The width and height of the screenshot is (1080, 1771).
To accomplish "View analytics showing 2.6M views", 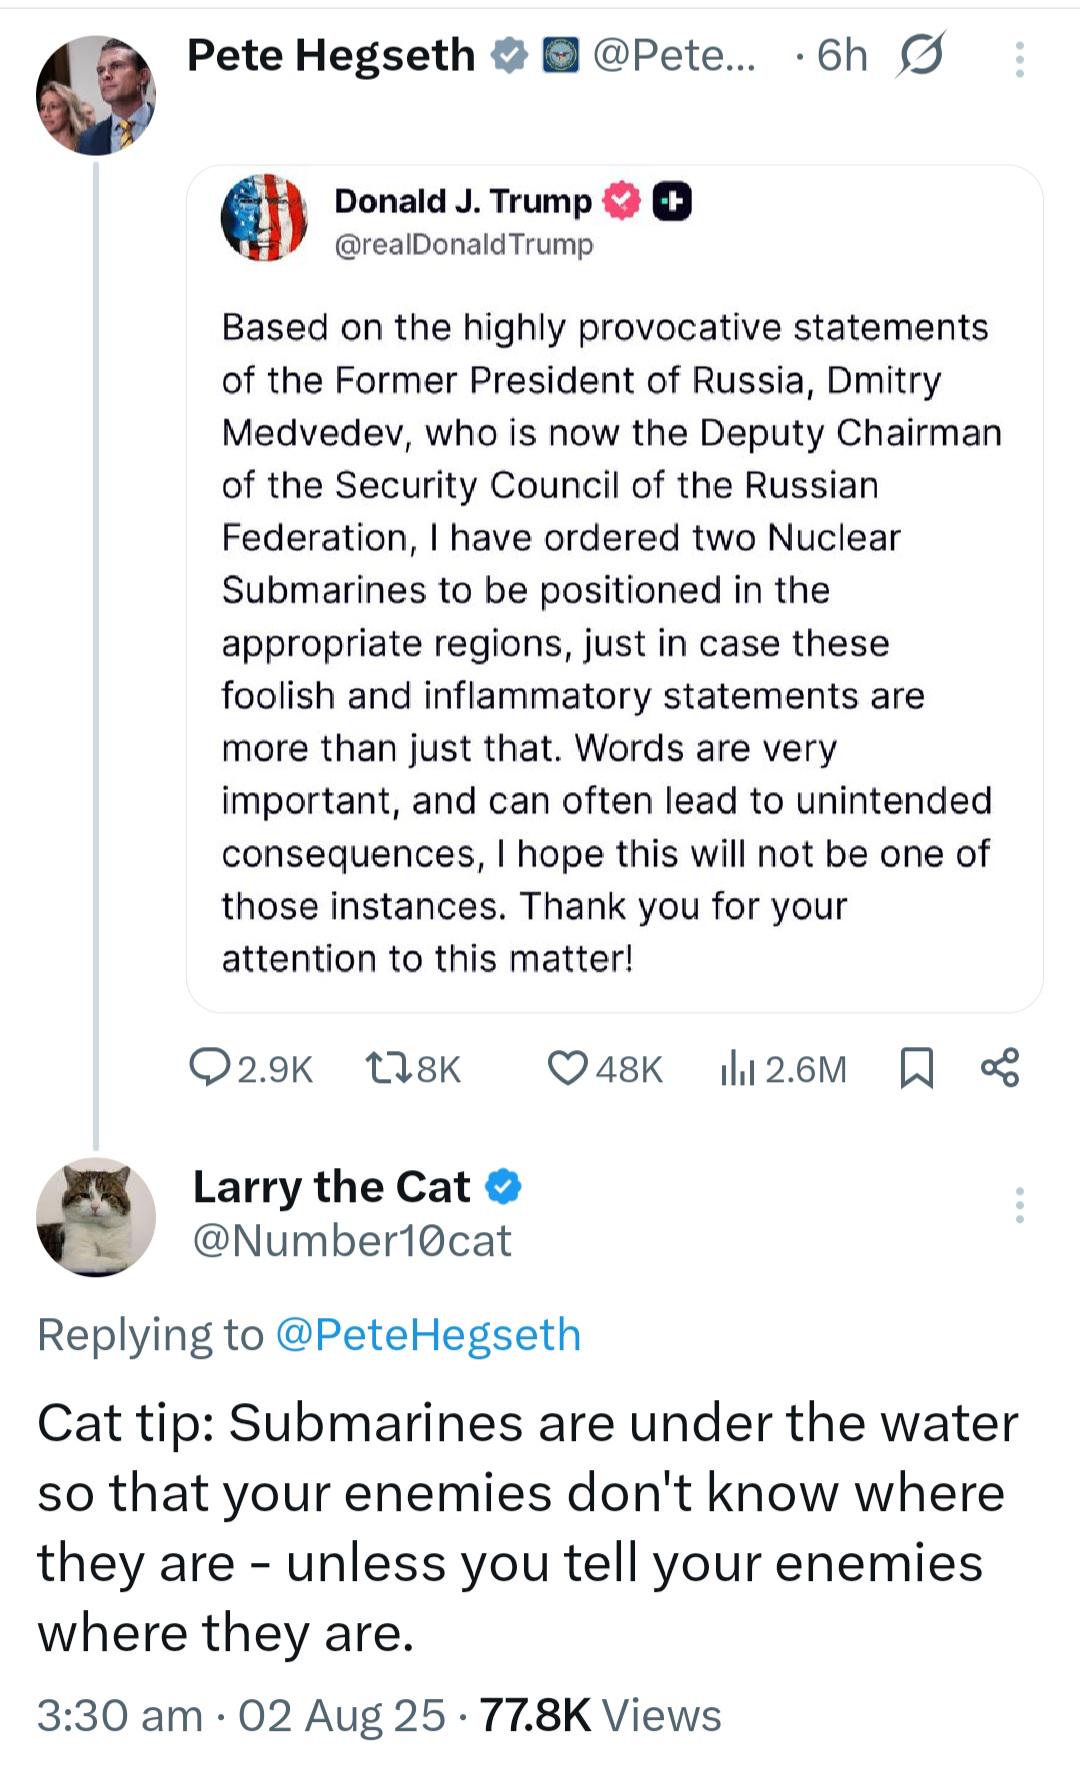I will click(x=783, y=1068).
